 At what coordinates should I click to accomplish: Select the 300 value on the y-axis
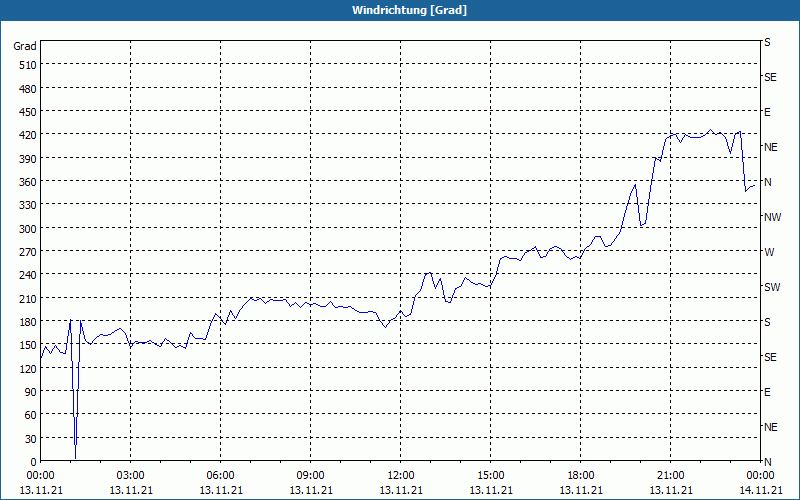[x=28, y=229]
